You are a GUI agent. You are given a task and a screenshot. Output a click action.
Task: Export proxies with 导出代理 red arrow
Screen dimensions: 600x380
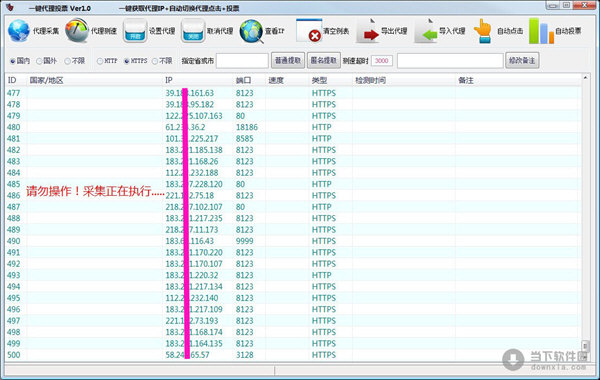point(368,31)
